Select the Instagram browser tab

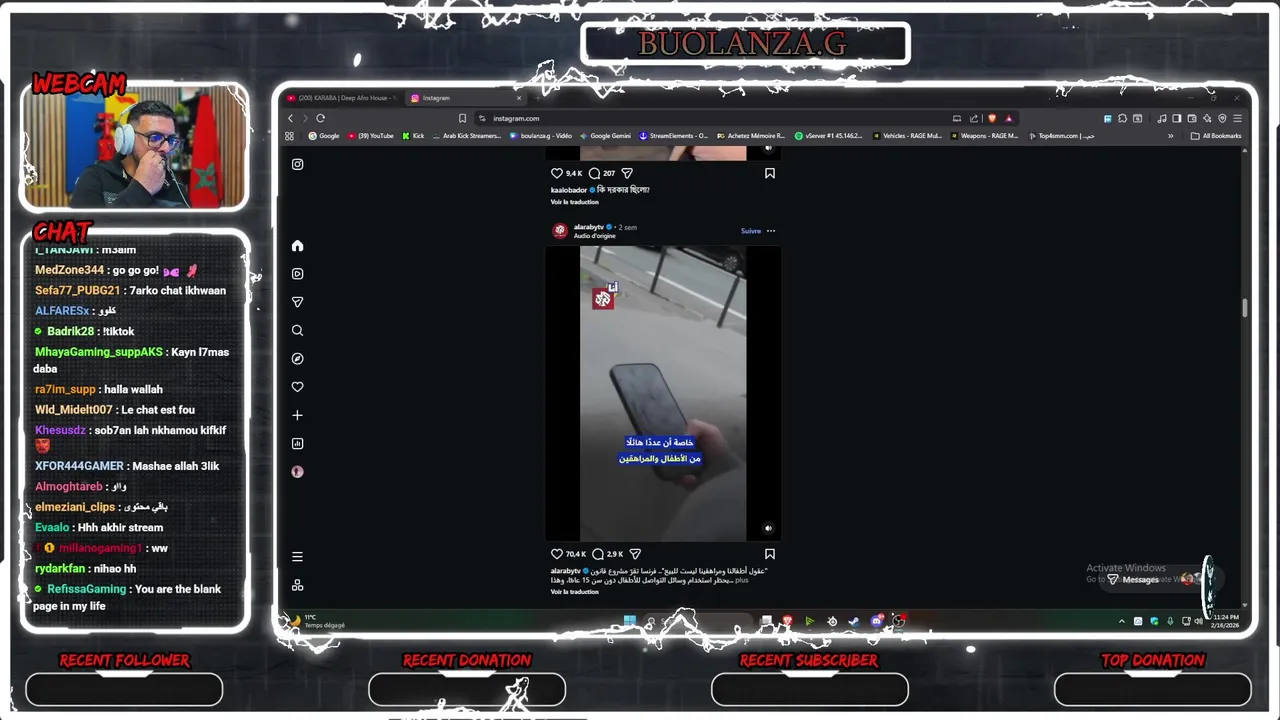(x=465, y=98)
